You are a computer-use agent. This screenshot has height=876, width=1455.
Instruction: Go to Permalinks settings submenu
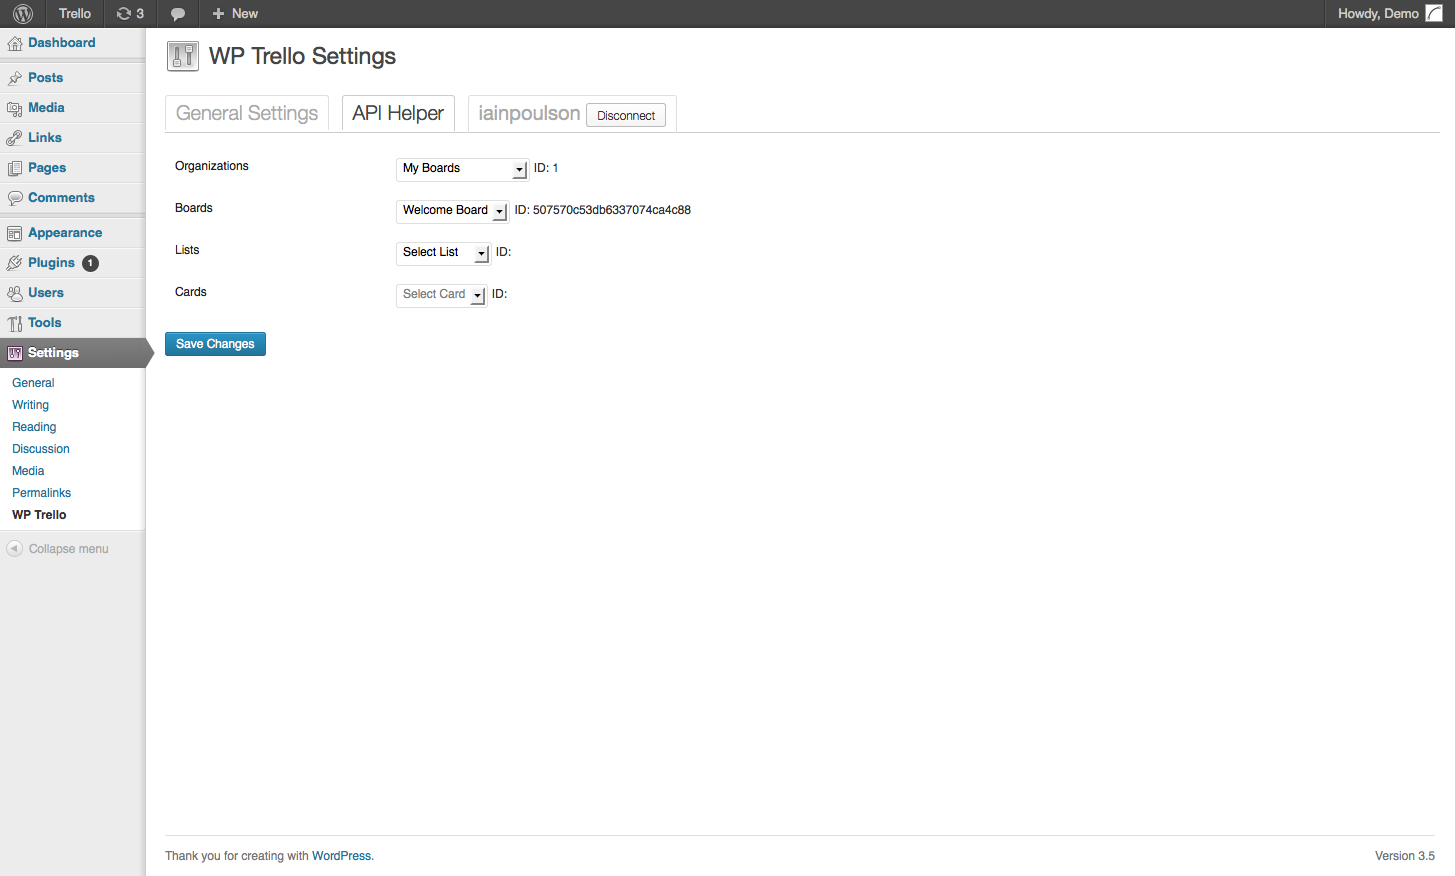41,493
